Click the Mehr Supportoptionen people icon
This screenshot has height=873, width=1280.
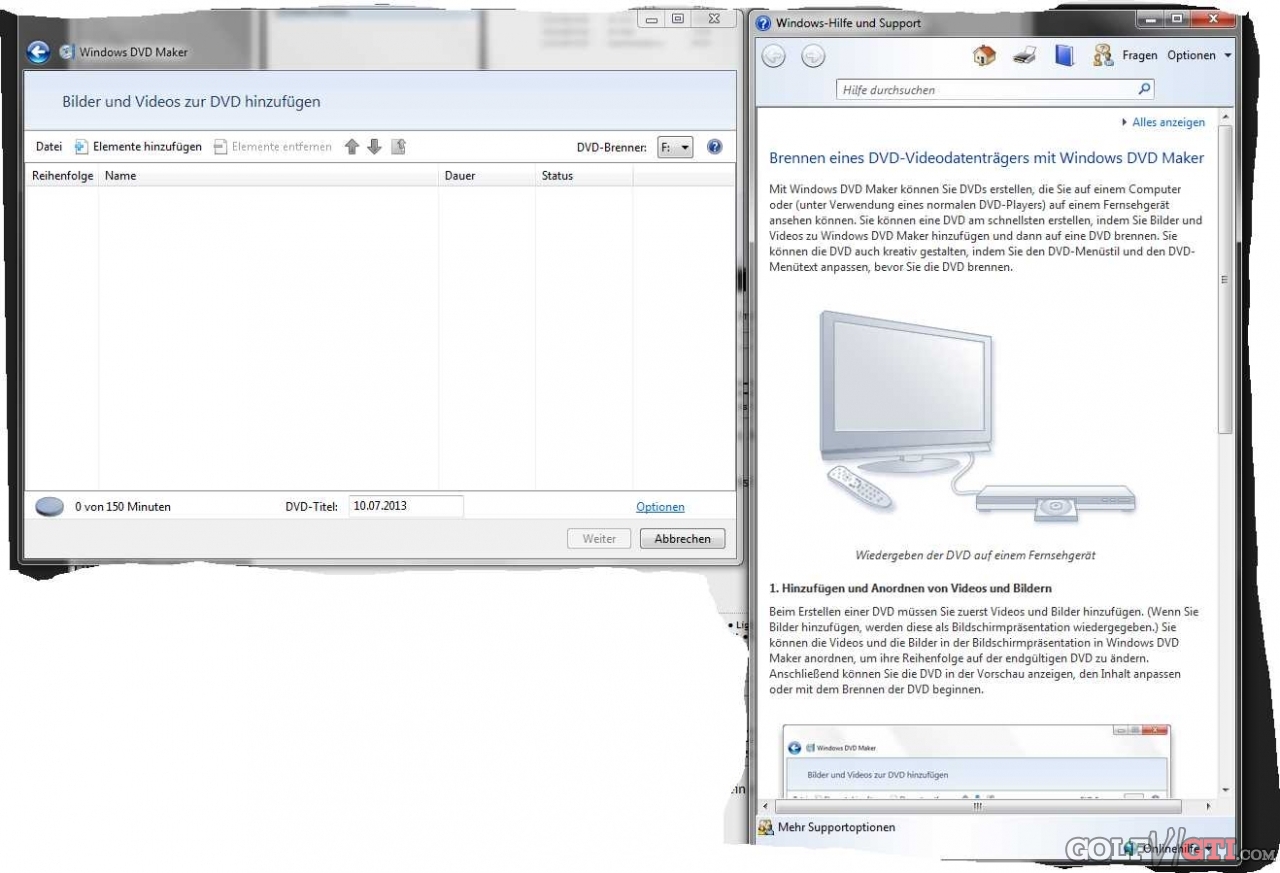pyautogui.click(x=766, y=828)
